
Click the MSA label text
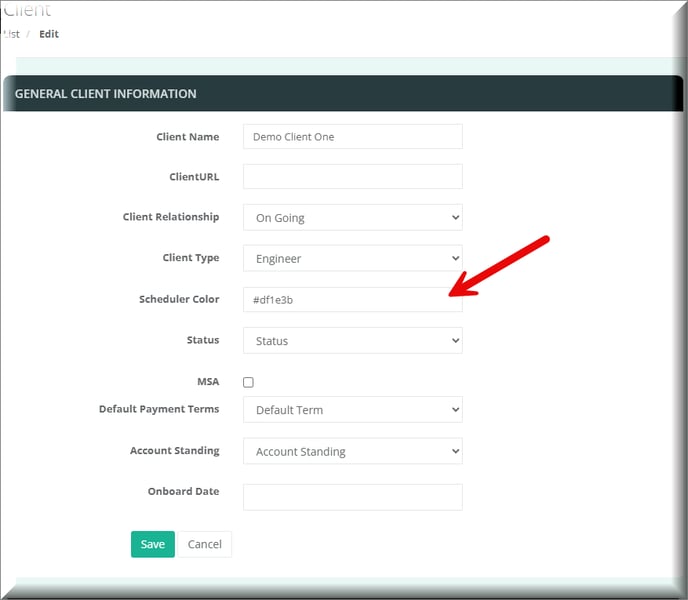point(208,382)
